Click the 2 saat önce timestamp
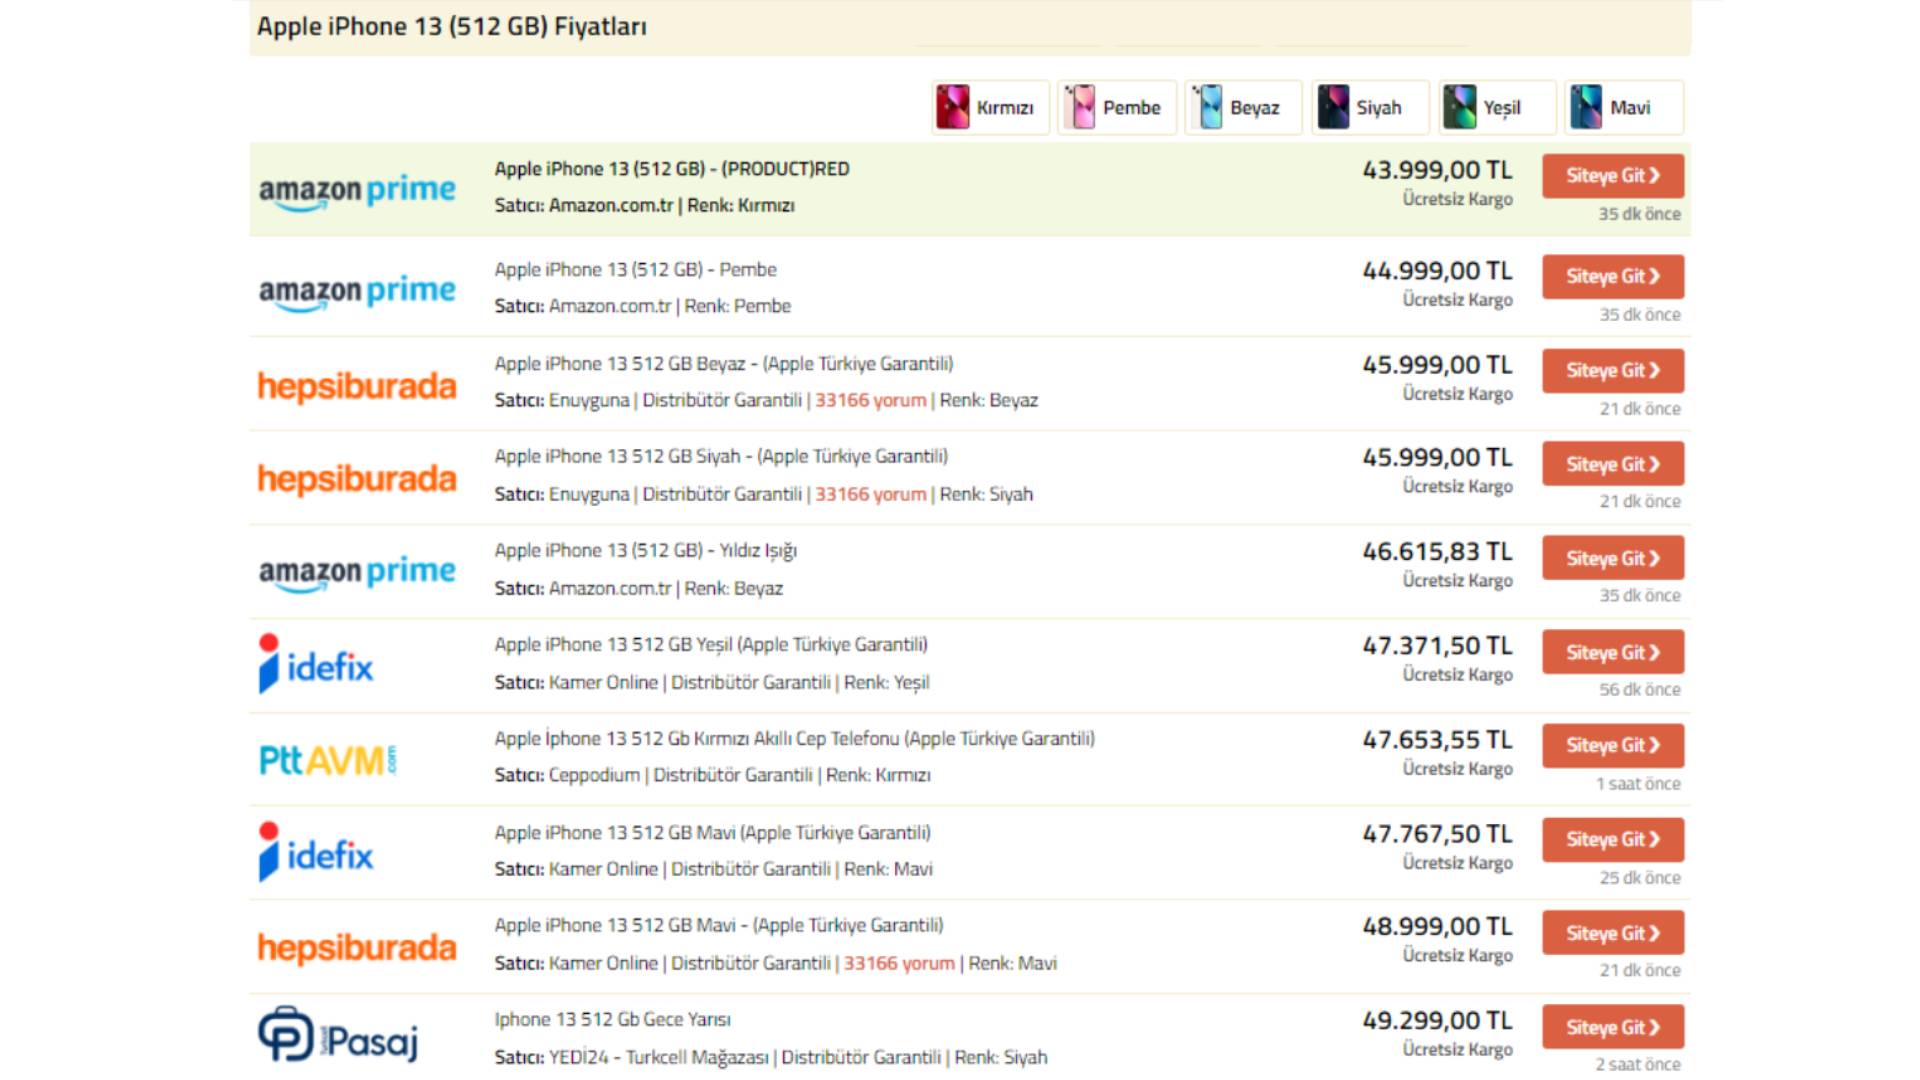1920x1080 pixels. pyautogui.click(x=1638, y=1065)
